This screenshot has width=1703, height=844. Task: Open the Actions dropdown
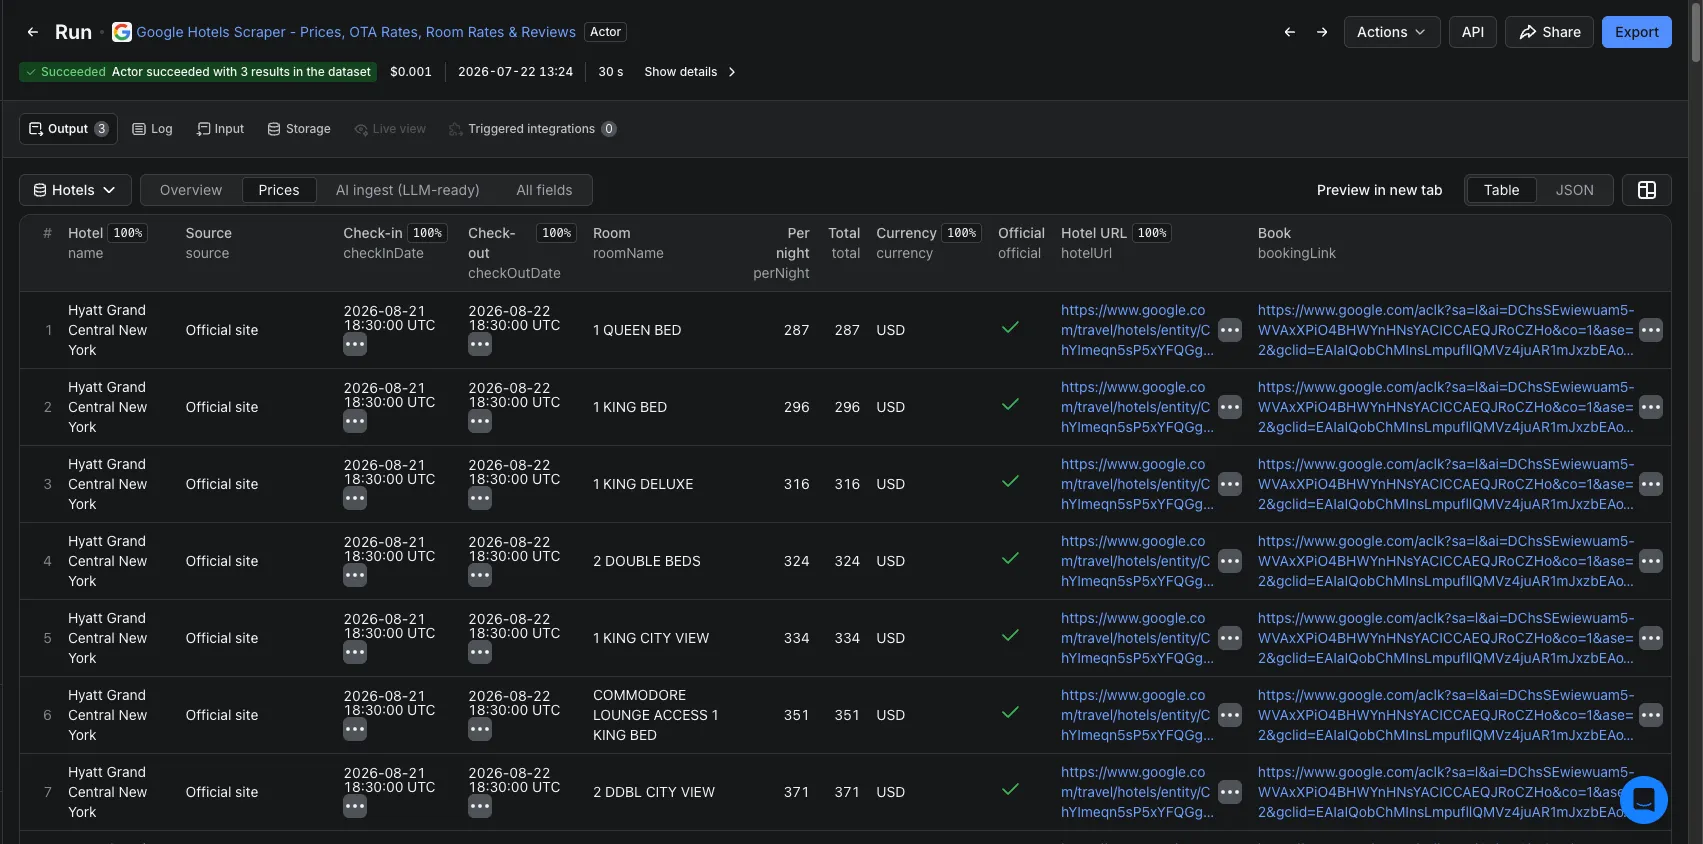click(x=1392, y=32)
